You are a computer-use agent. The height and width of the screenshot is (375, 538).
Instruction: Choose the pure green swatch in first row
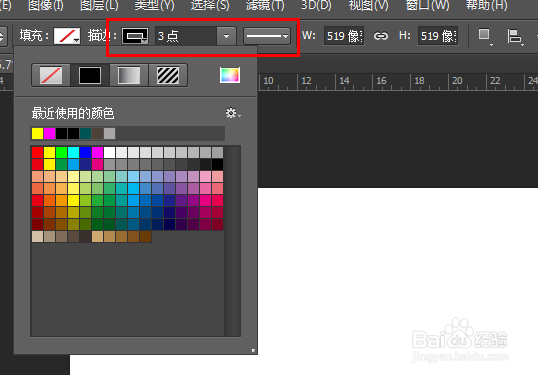(61, 152)
